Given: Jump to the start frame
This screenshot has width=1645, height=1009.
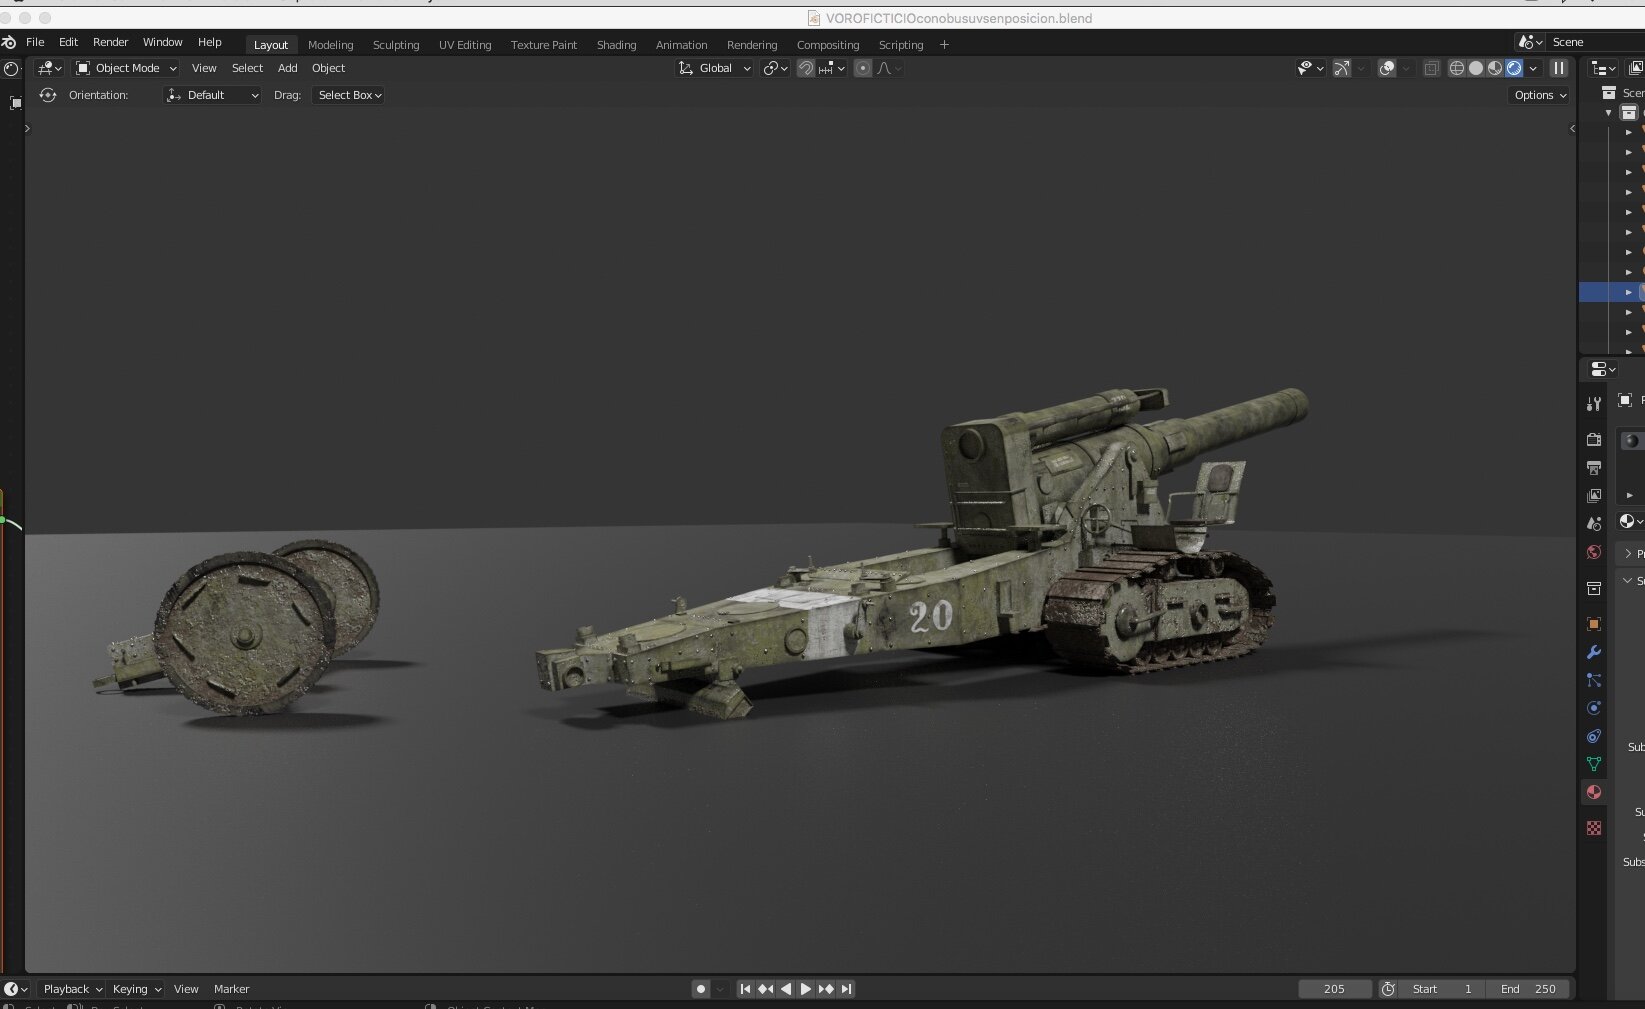Looking at the screenshot, I should (x=745, y=989).
